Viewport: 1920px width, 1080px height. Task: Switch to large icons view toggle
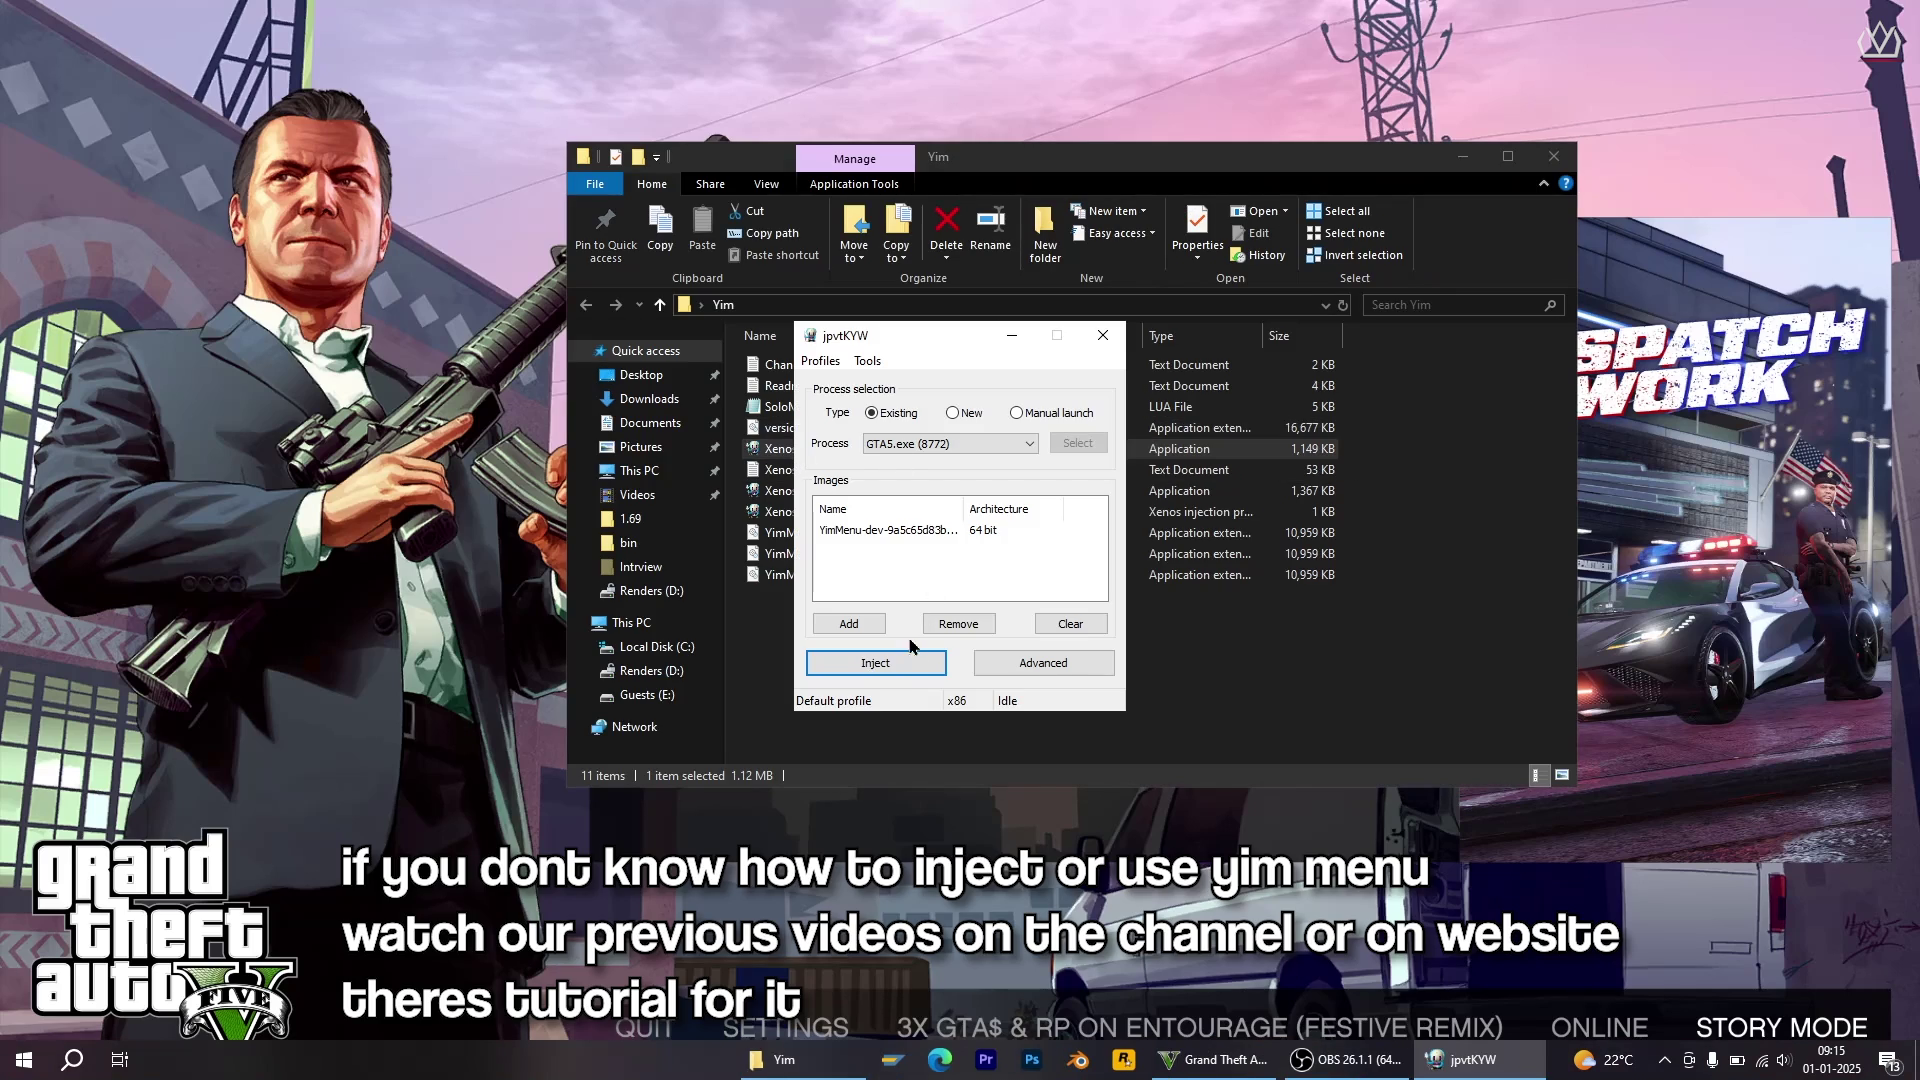1562,776
